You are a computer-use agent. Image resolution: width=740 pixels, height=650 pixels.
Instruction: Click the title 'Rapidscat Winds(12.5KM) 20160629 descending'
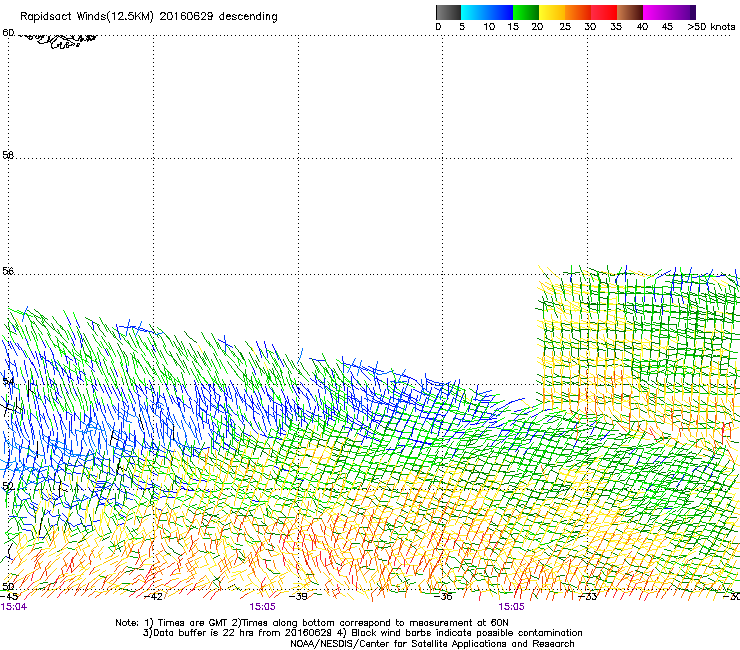tap(149, 17)
